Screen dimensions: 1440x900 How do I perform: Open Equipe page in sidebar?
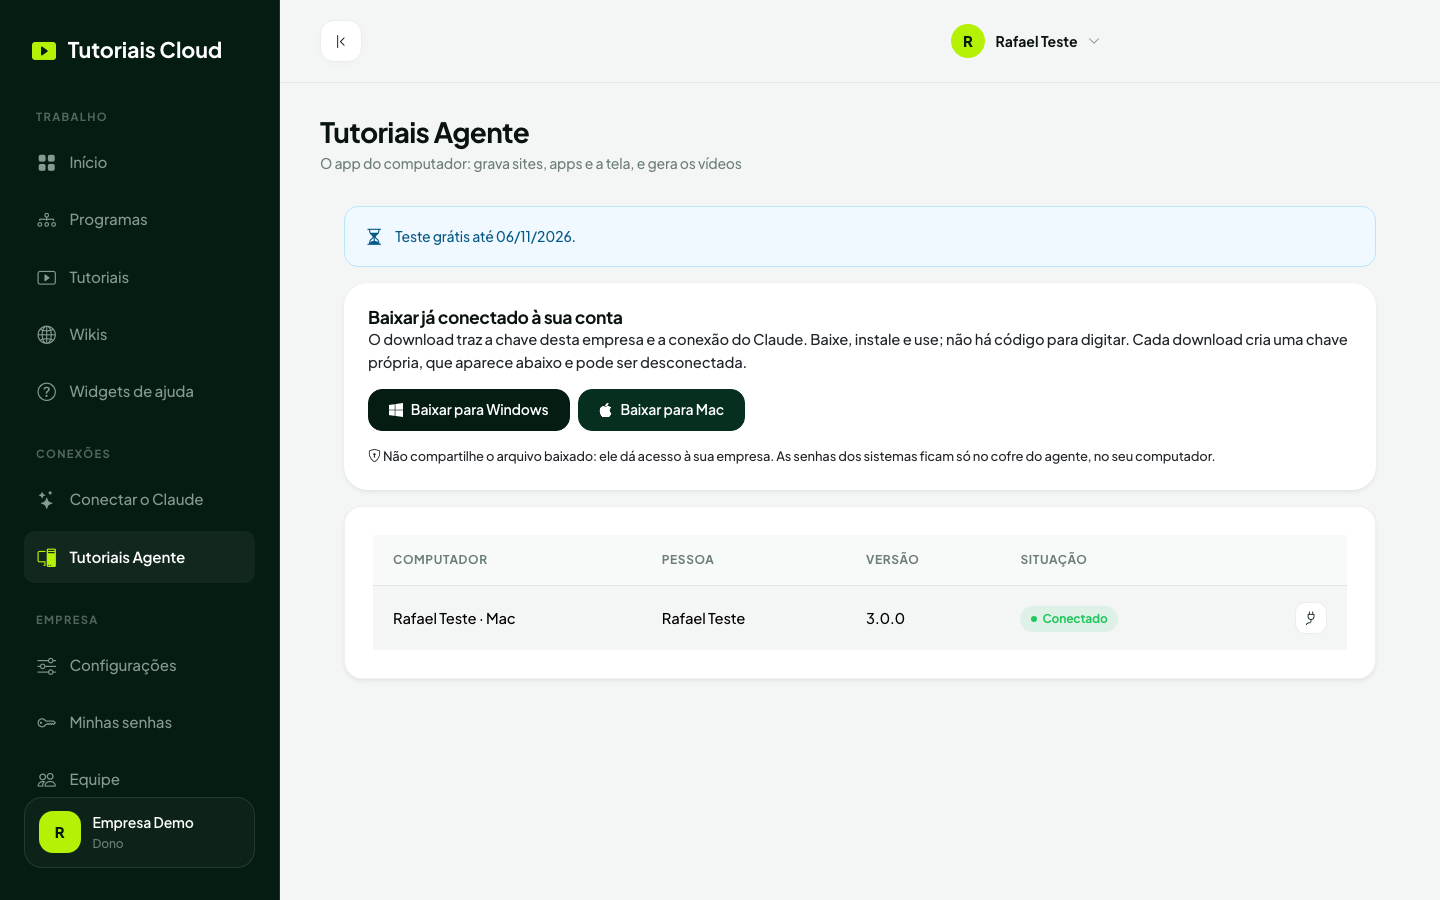[x=139, y=780]
